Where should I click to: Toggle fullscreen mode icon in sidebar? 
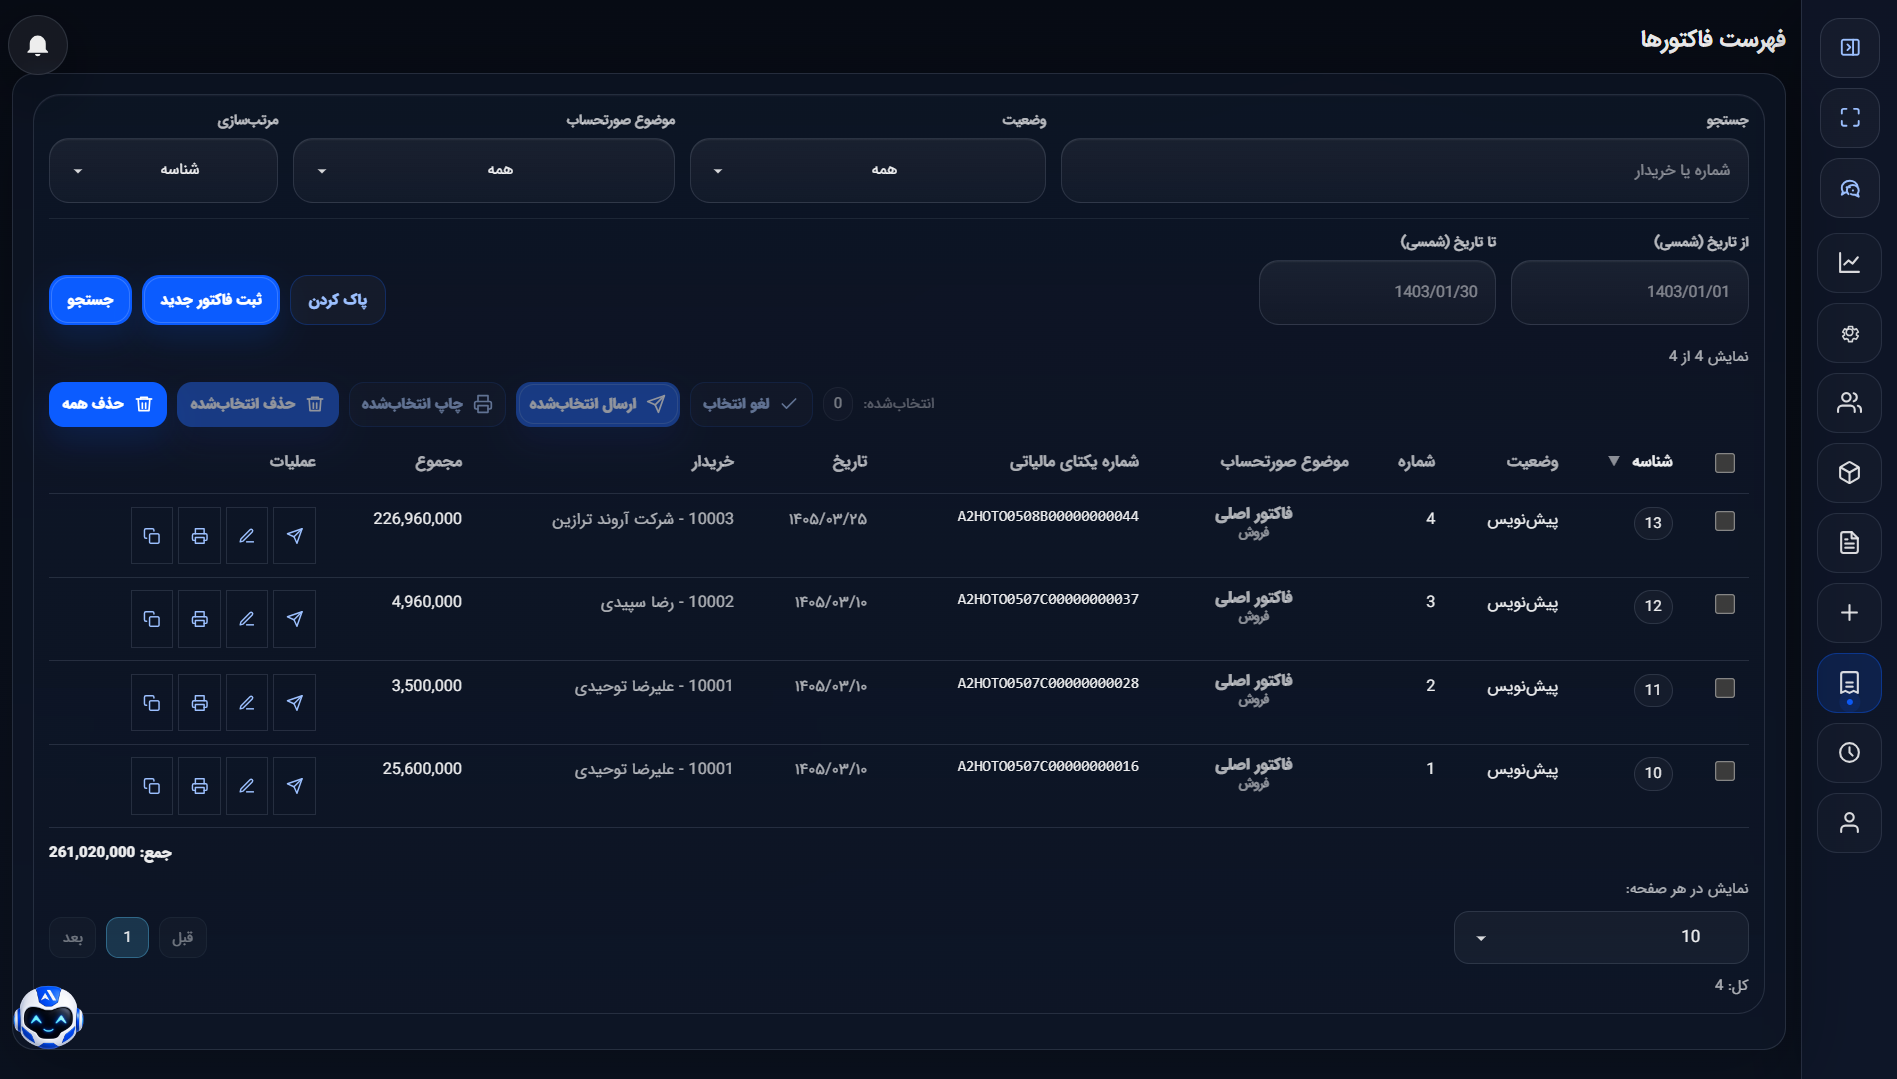(1849, 117)
